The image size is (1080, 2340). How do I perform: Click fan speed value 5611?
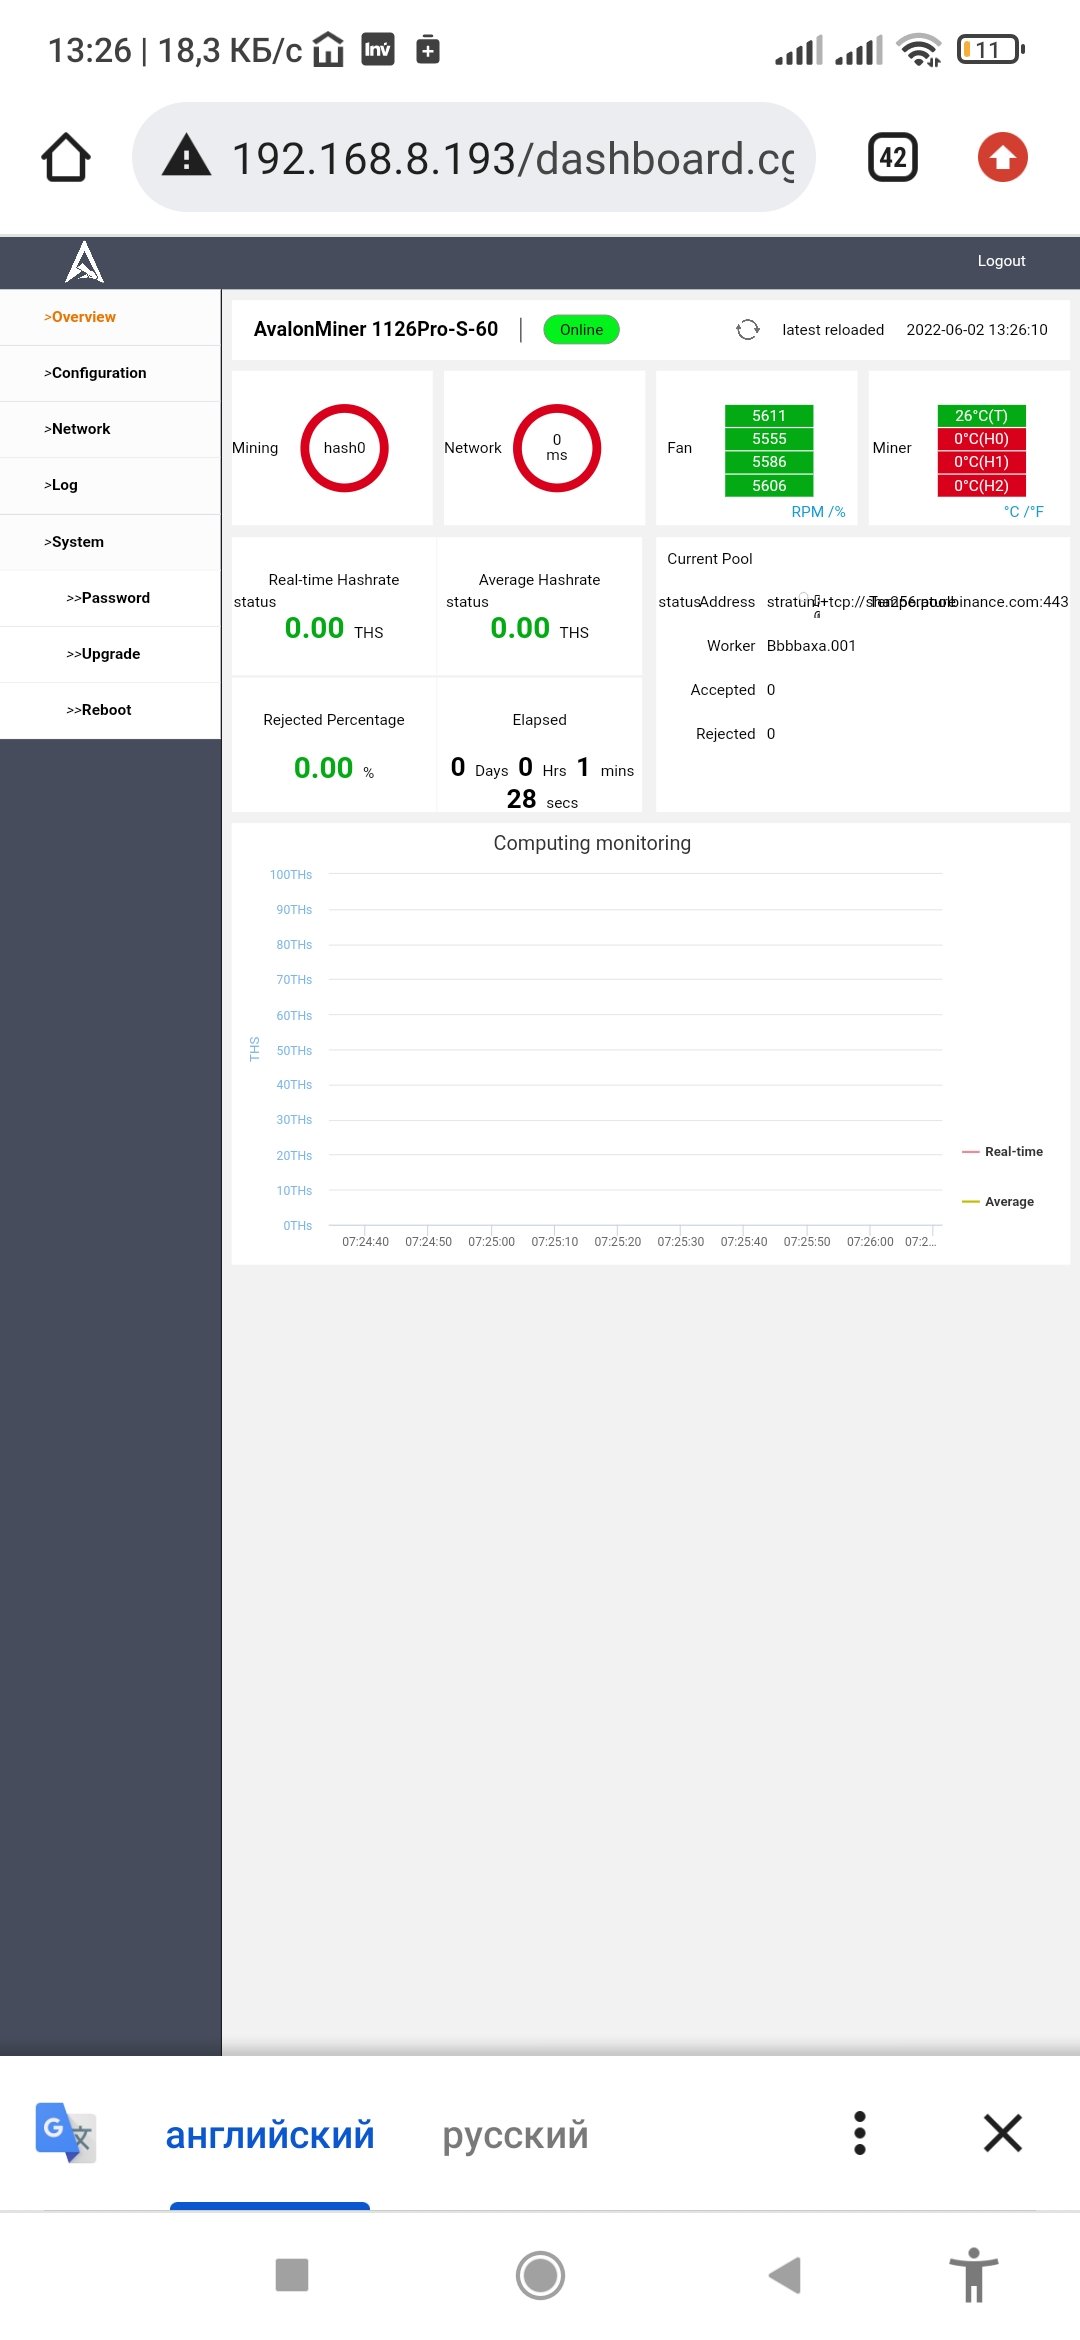coord(769,416)
